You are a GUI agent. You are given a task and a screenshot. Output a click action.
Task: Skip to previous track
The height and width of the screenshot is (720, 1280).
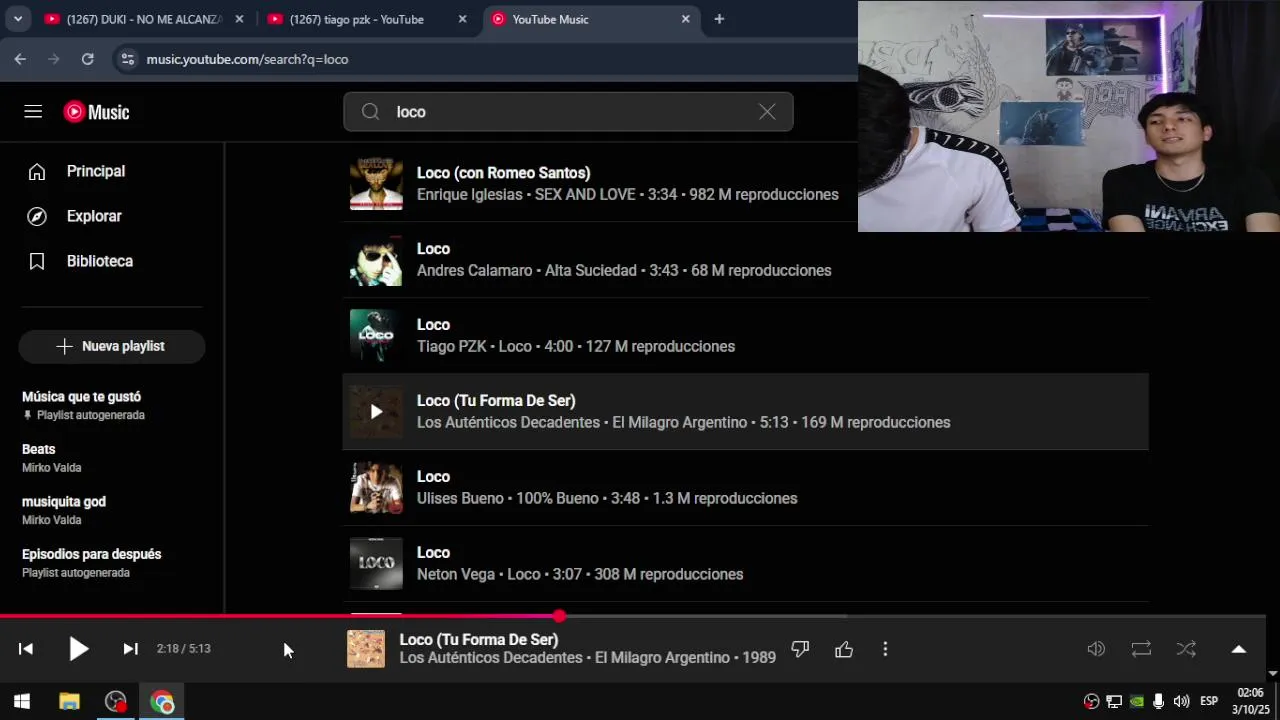tap(26, 649)
